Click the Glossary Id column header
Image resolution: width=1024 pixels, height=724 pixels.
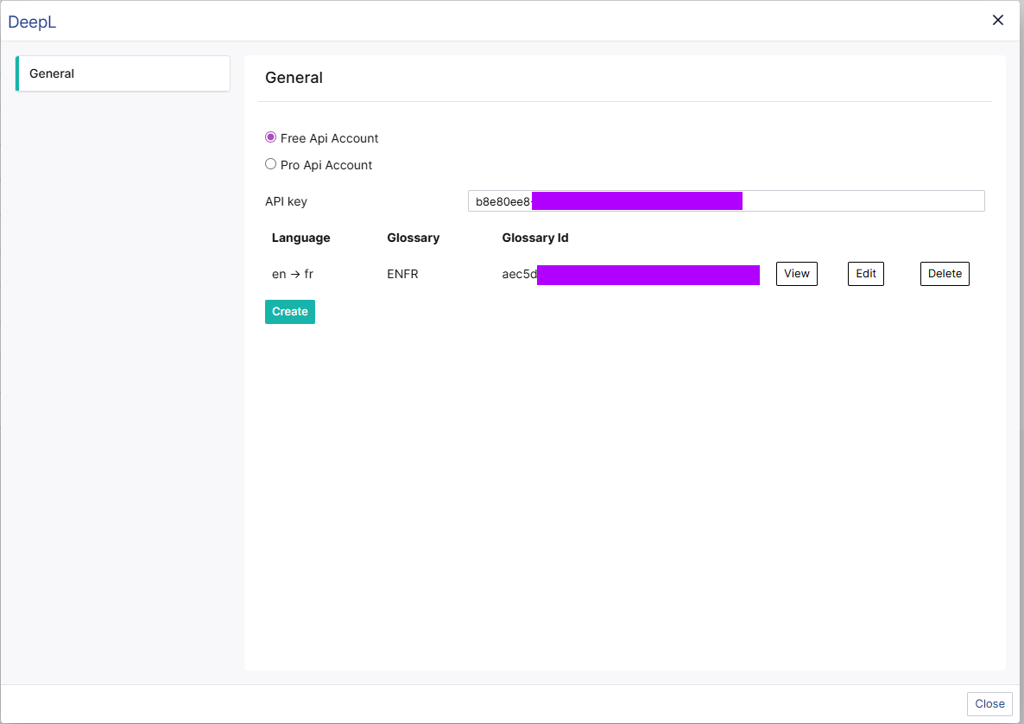point(535,238)
